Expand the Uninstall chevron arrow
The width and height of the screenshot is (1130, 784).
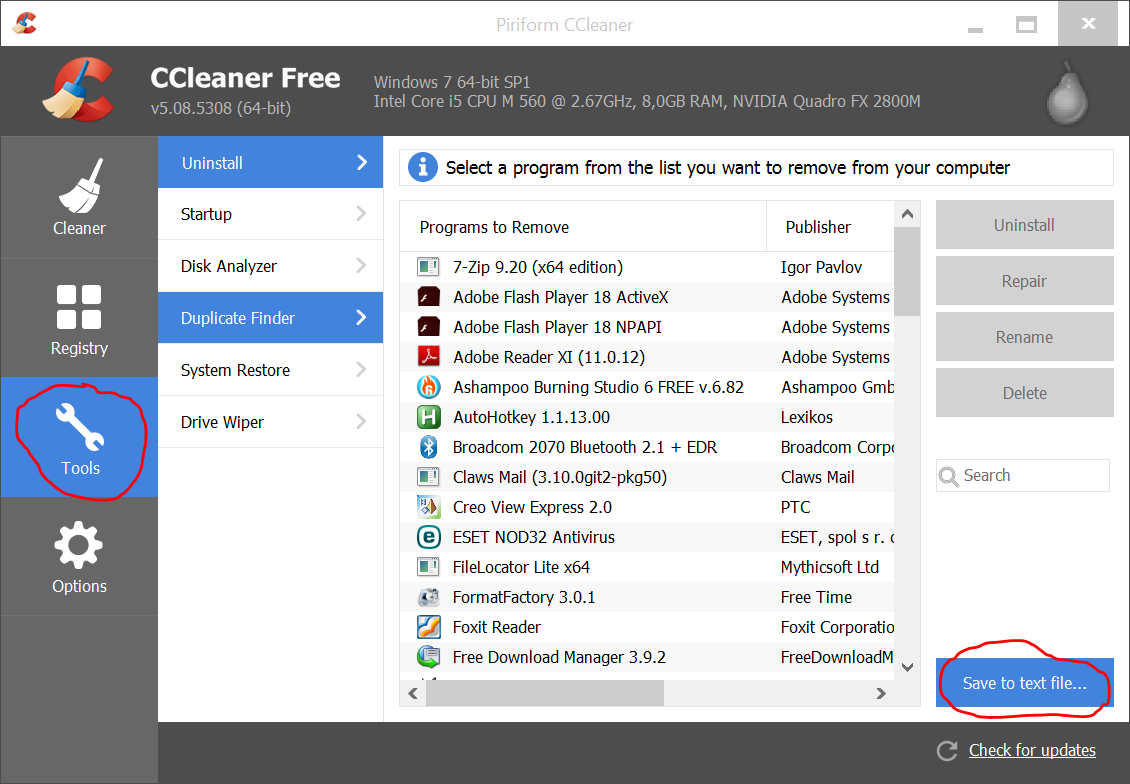(362, 162)
